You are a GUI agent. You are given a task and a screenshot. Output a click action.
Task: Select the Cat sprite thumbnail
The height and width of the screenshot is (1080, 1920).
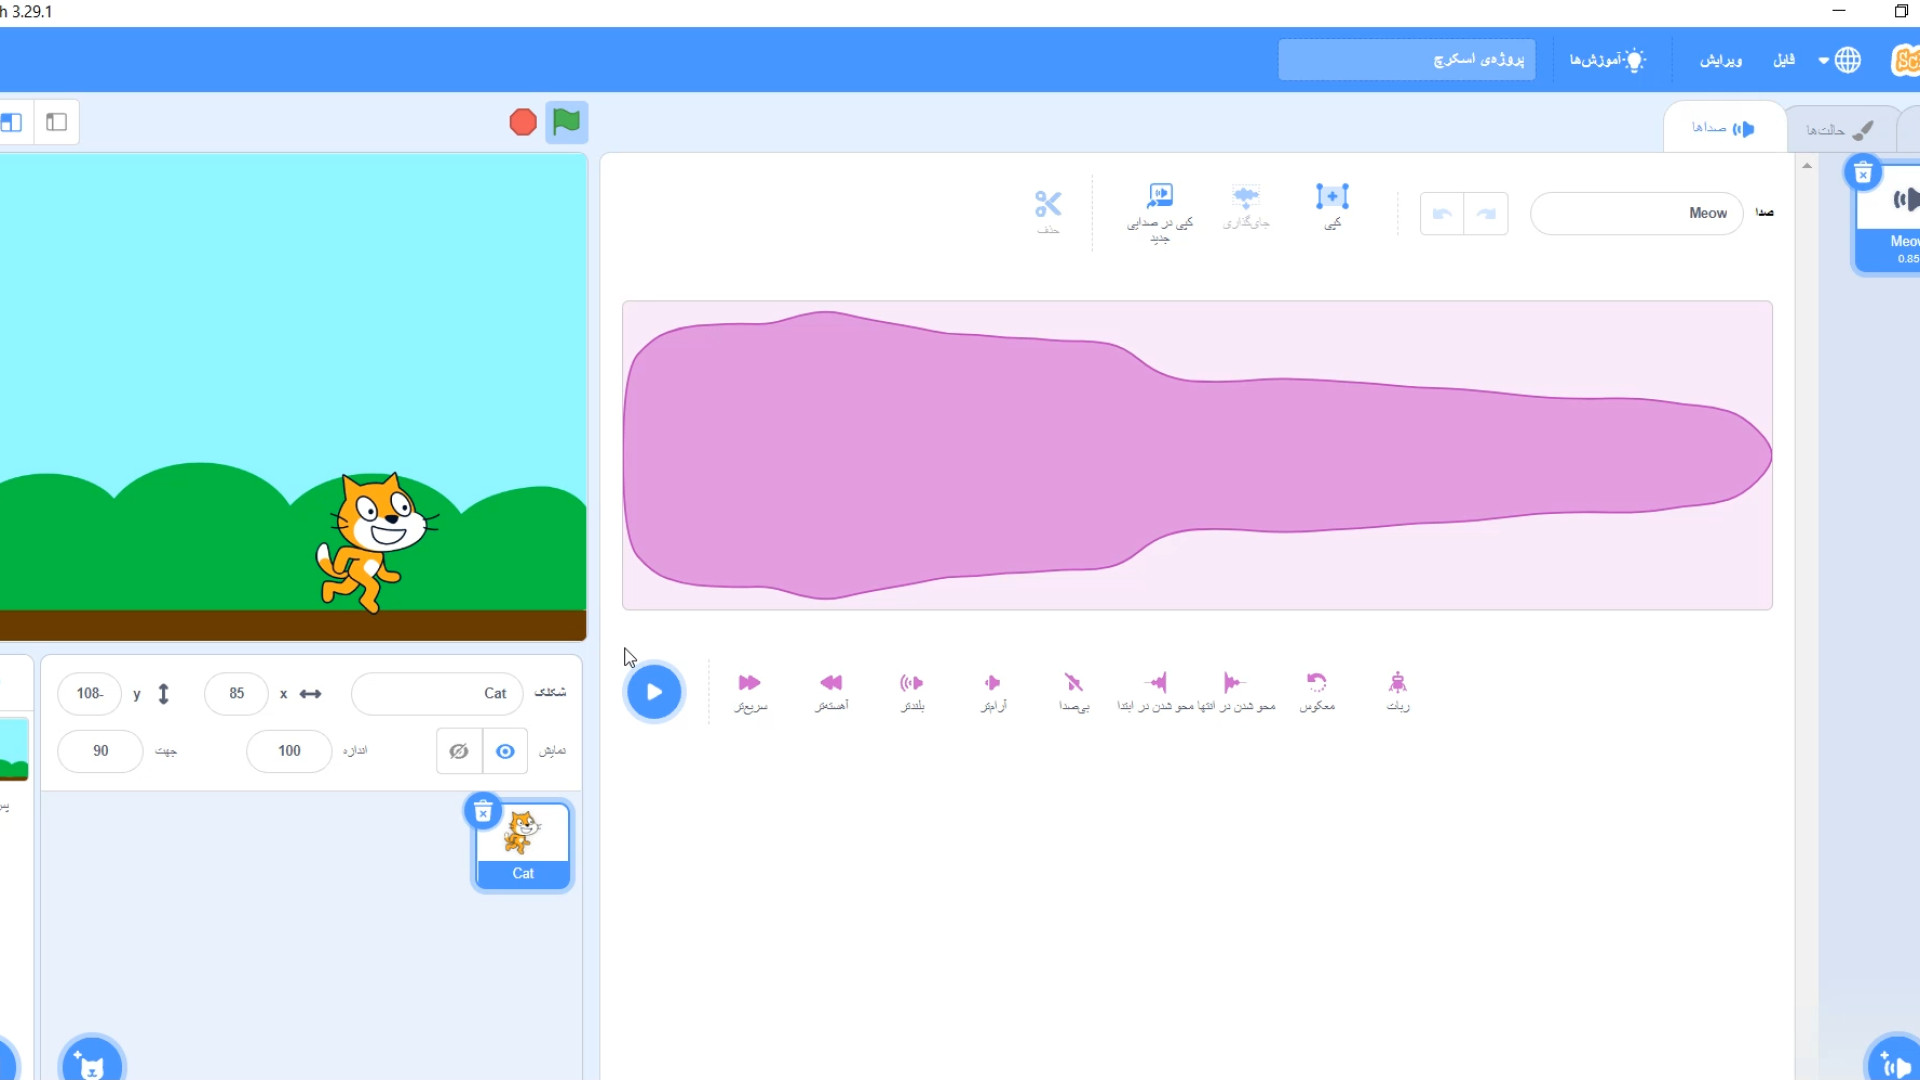coord(523,845)
